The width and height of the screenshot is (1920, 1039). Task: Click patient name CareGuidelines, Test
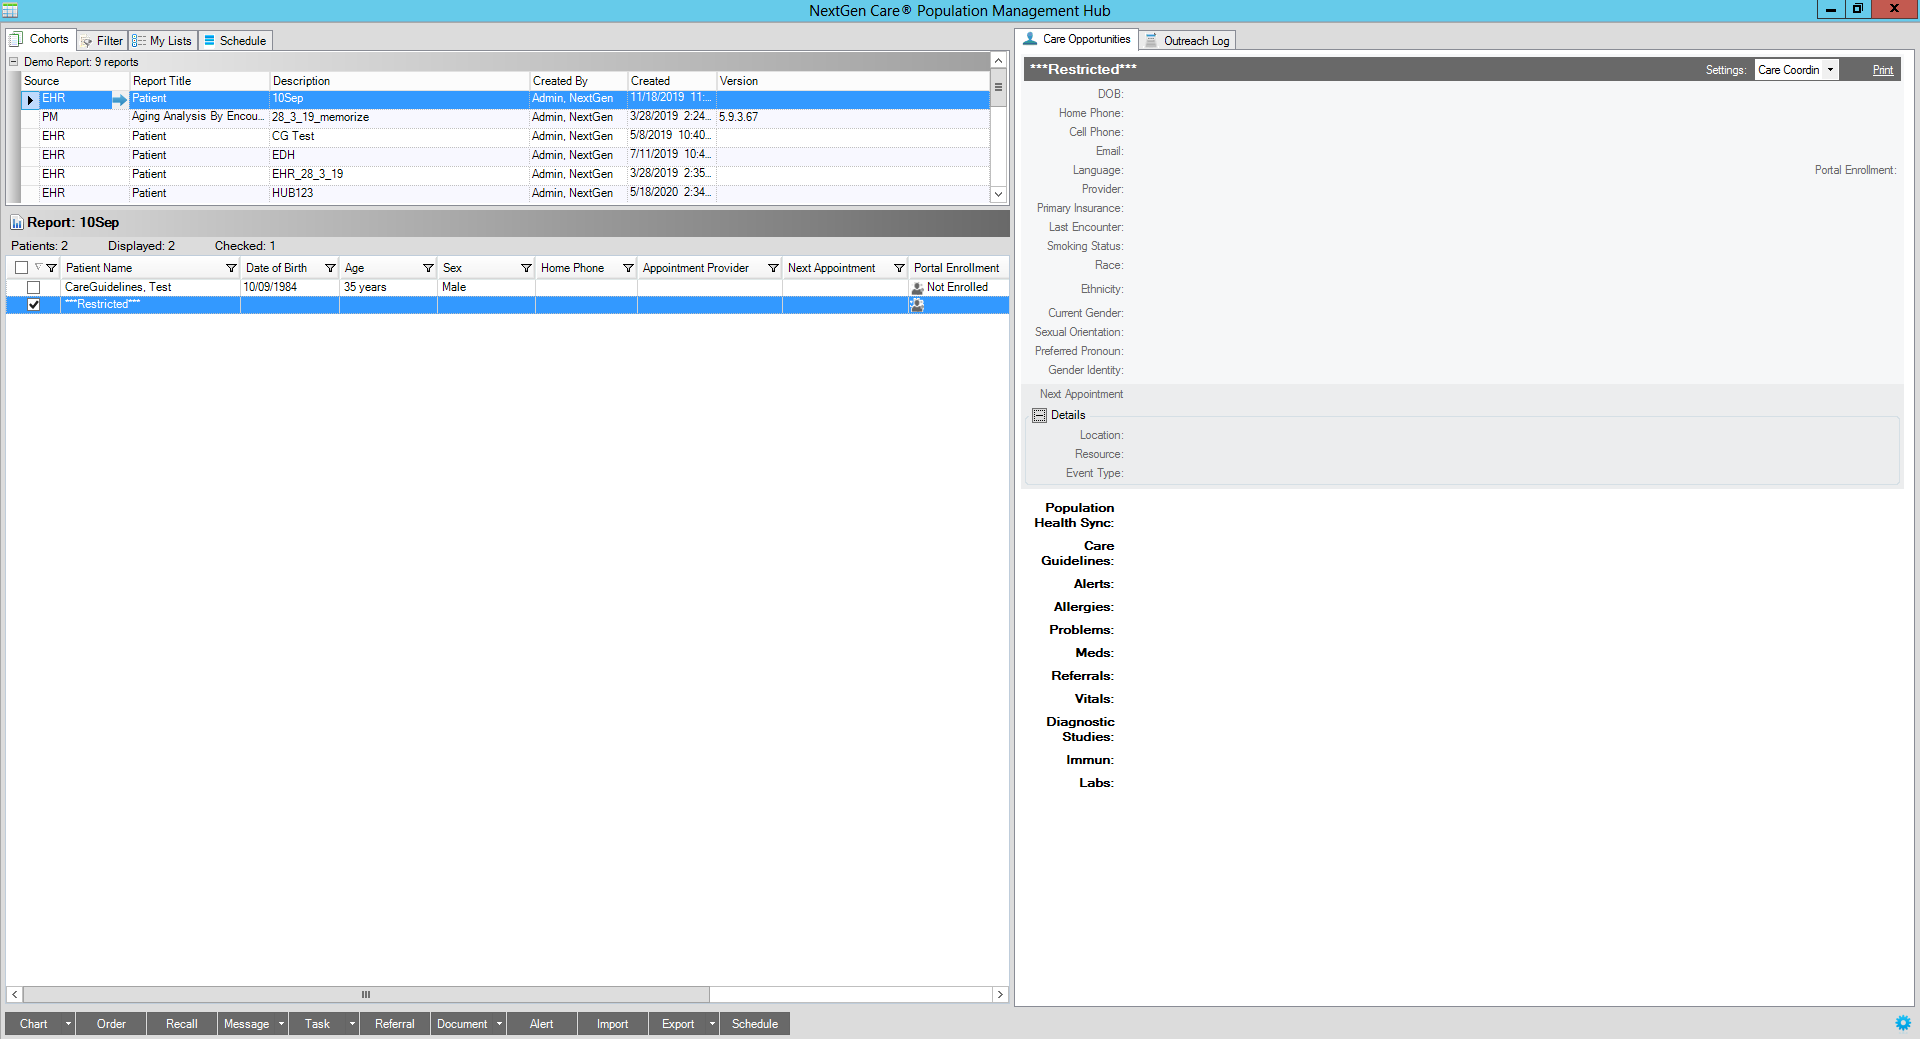click(x=118, y=287)
